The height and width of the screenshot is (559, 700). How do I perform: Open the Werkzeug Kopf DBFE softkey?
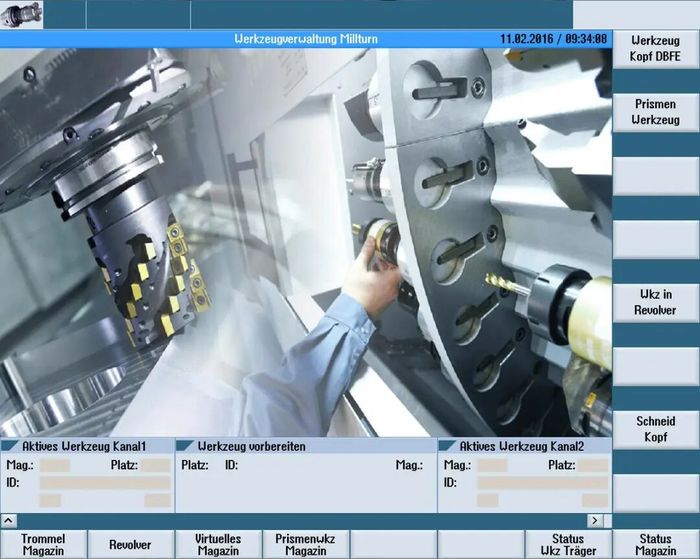coord(655,45)
